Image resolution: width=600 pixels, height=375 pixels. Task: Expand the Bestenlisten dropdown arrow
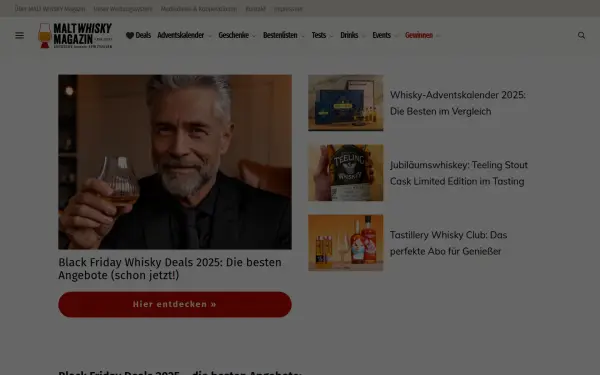click(303, 36)
